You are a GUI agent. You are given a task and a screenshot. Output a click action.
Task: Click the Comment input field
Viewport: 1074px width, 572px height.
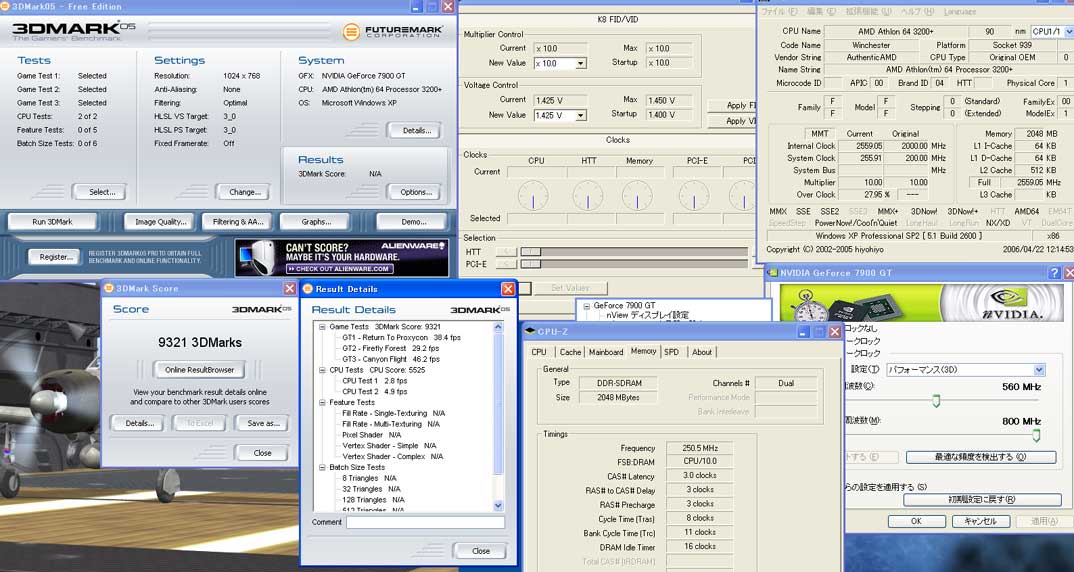coord(425,522)
